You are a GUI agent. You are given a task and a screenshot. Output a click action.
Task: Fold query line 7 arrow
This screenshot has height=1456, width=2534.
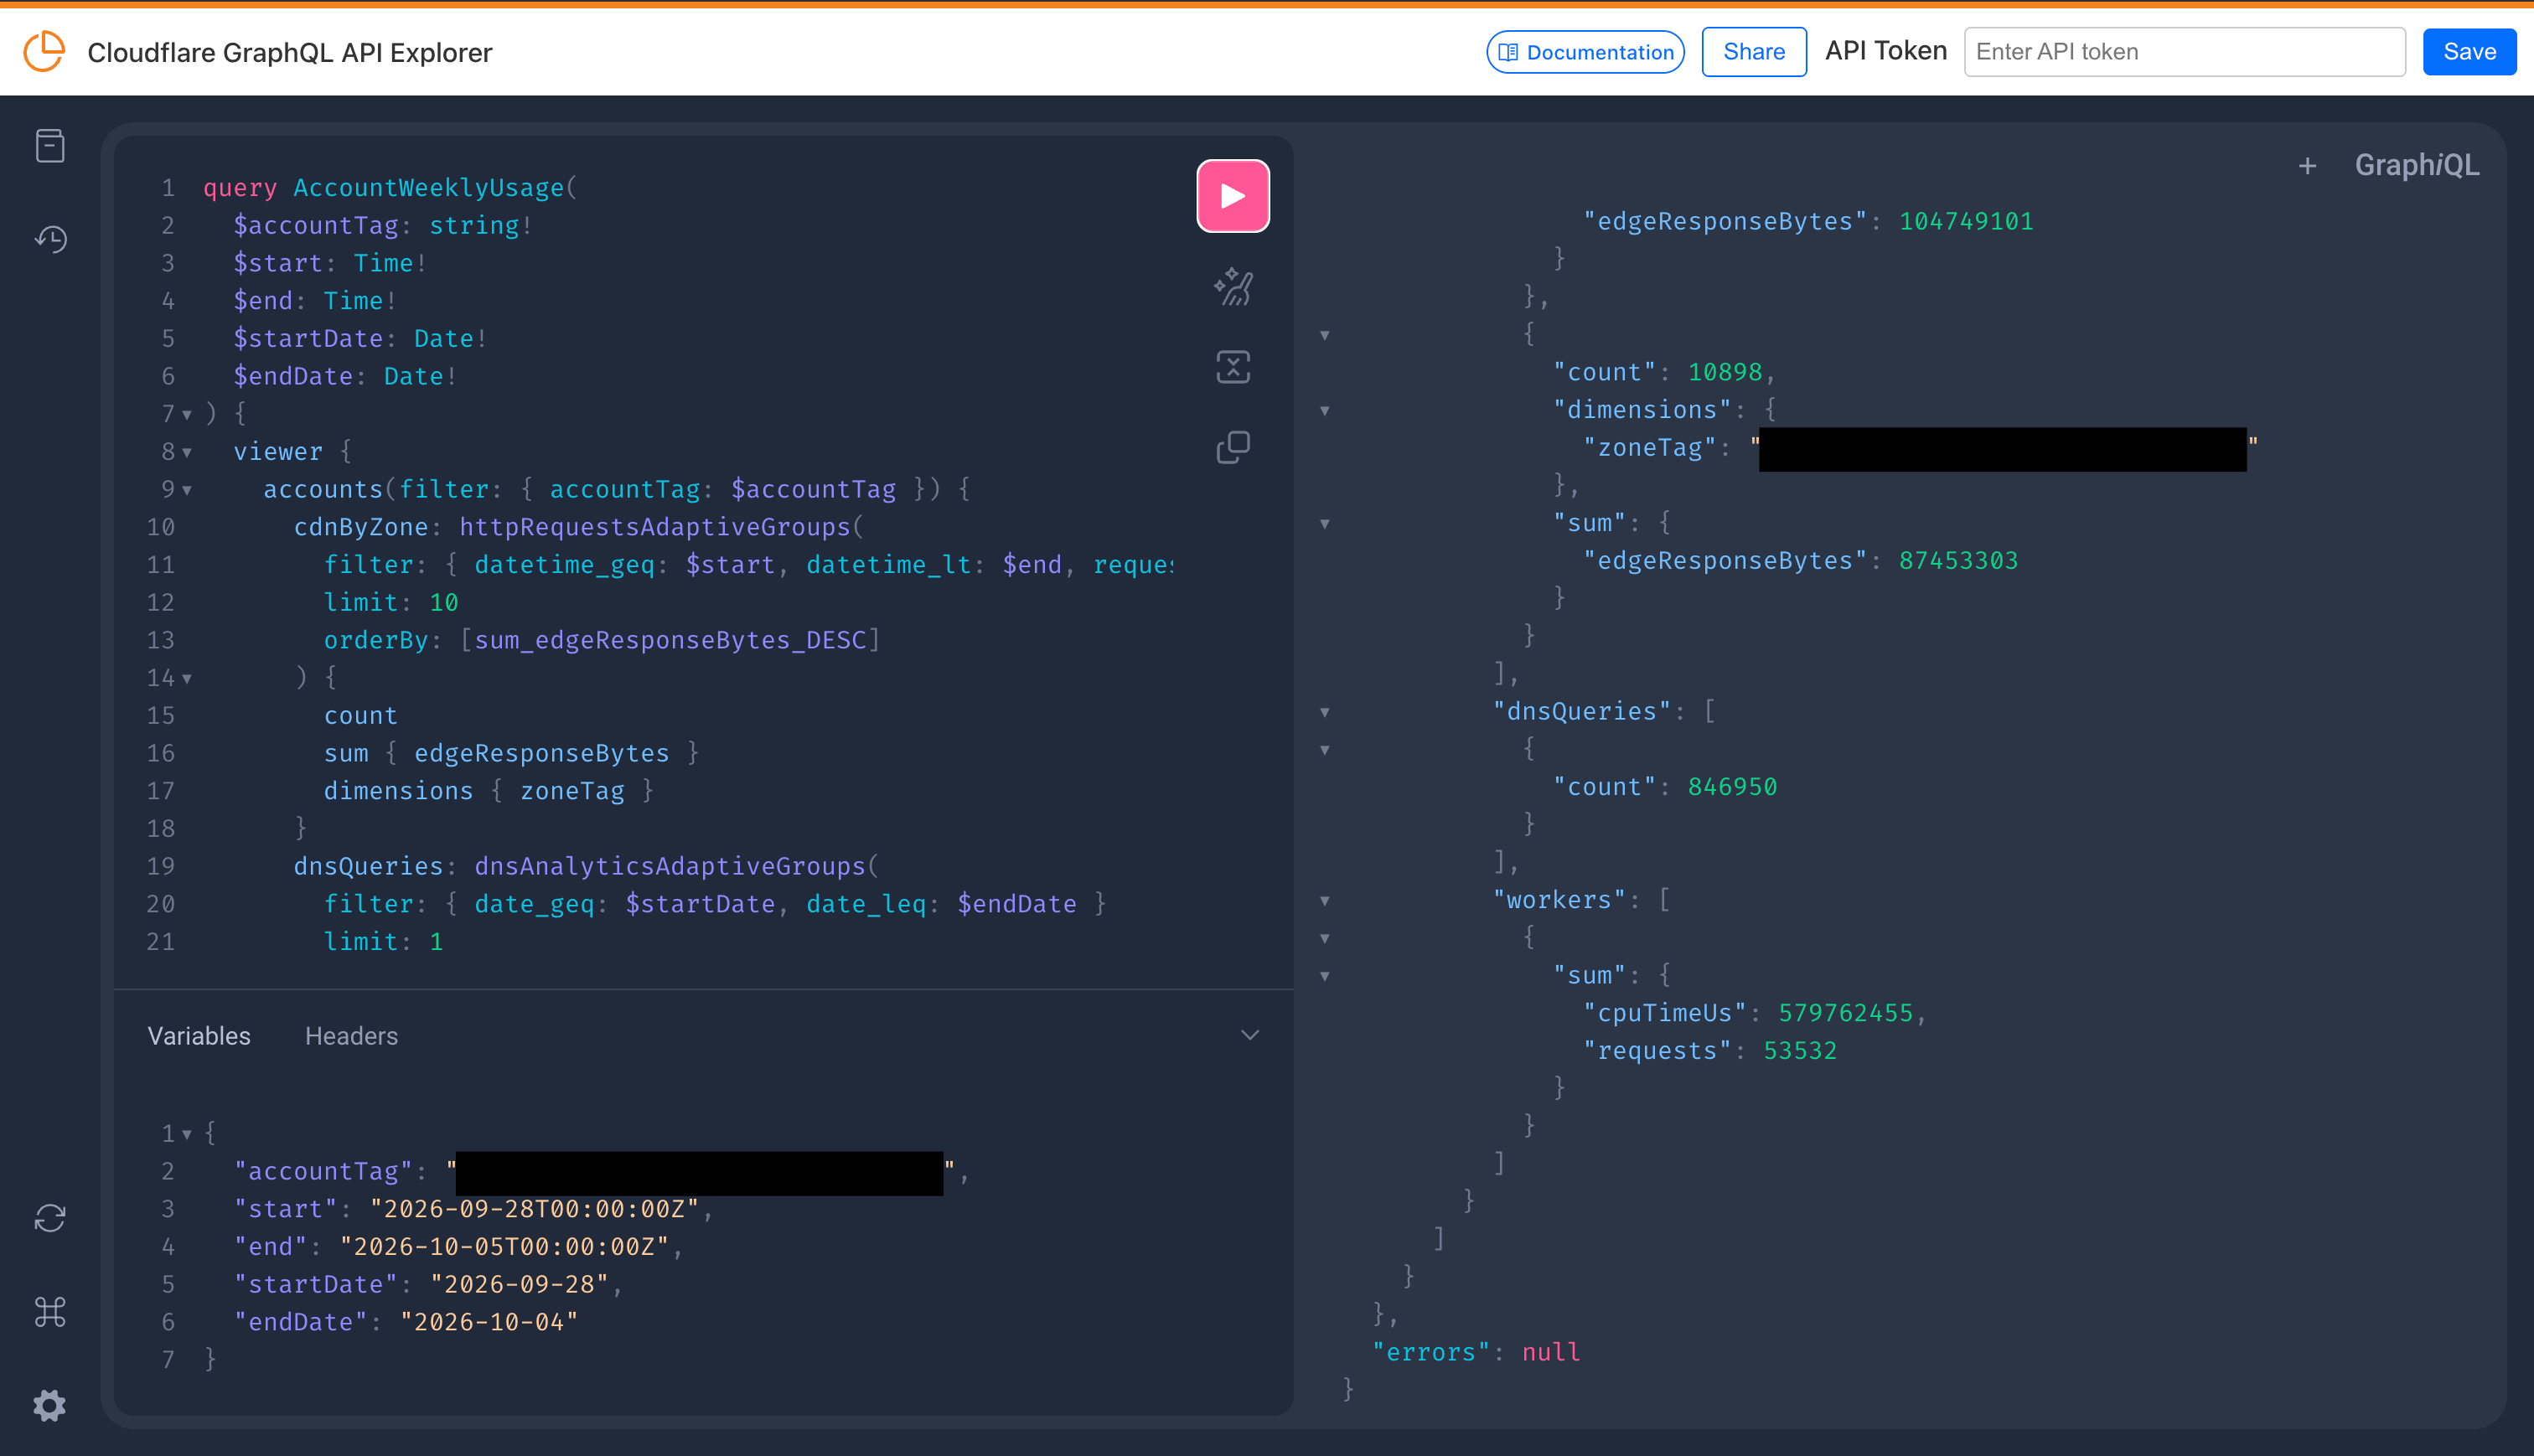coord(187,415)
